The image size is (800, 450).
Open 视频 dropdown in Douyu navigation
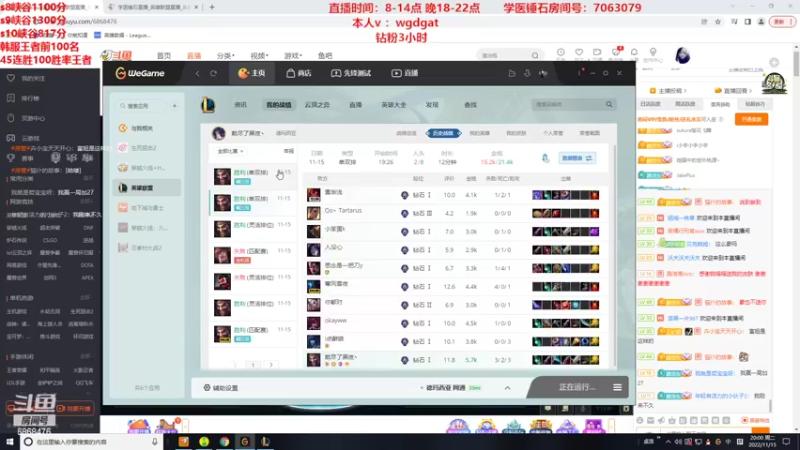259,56
